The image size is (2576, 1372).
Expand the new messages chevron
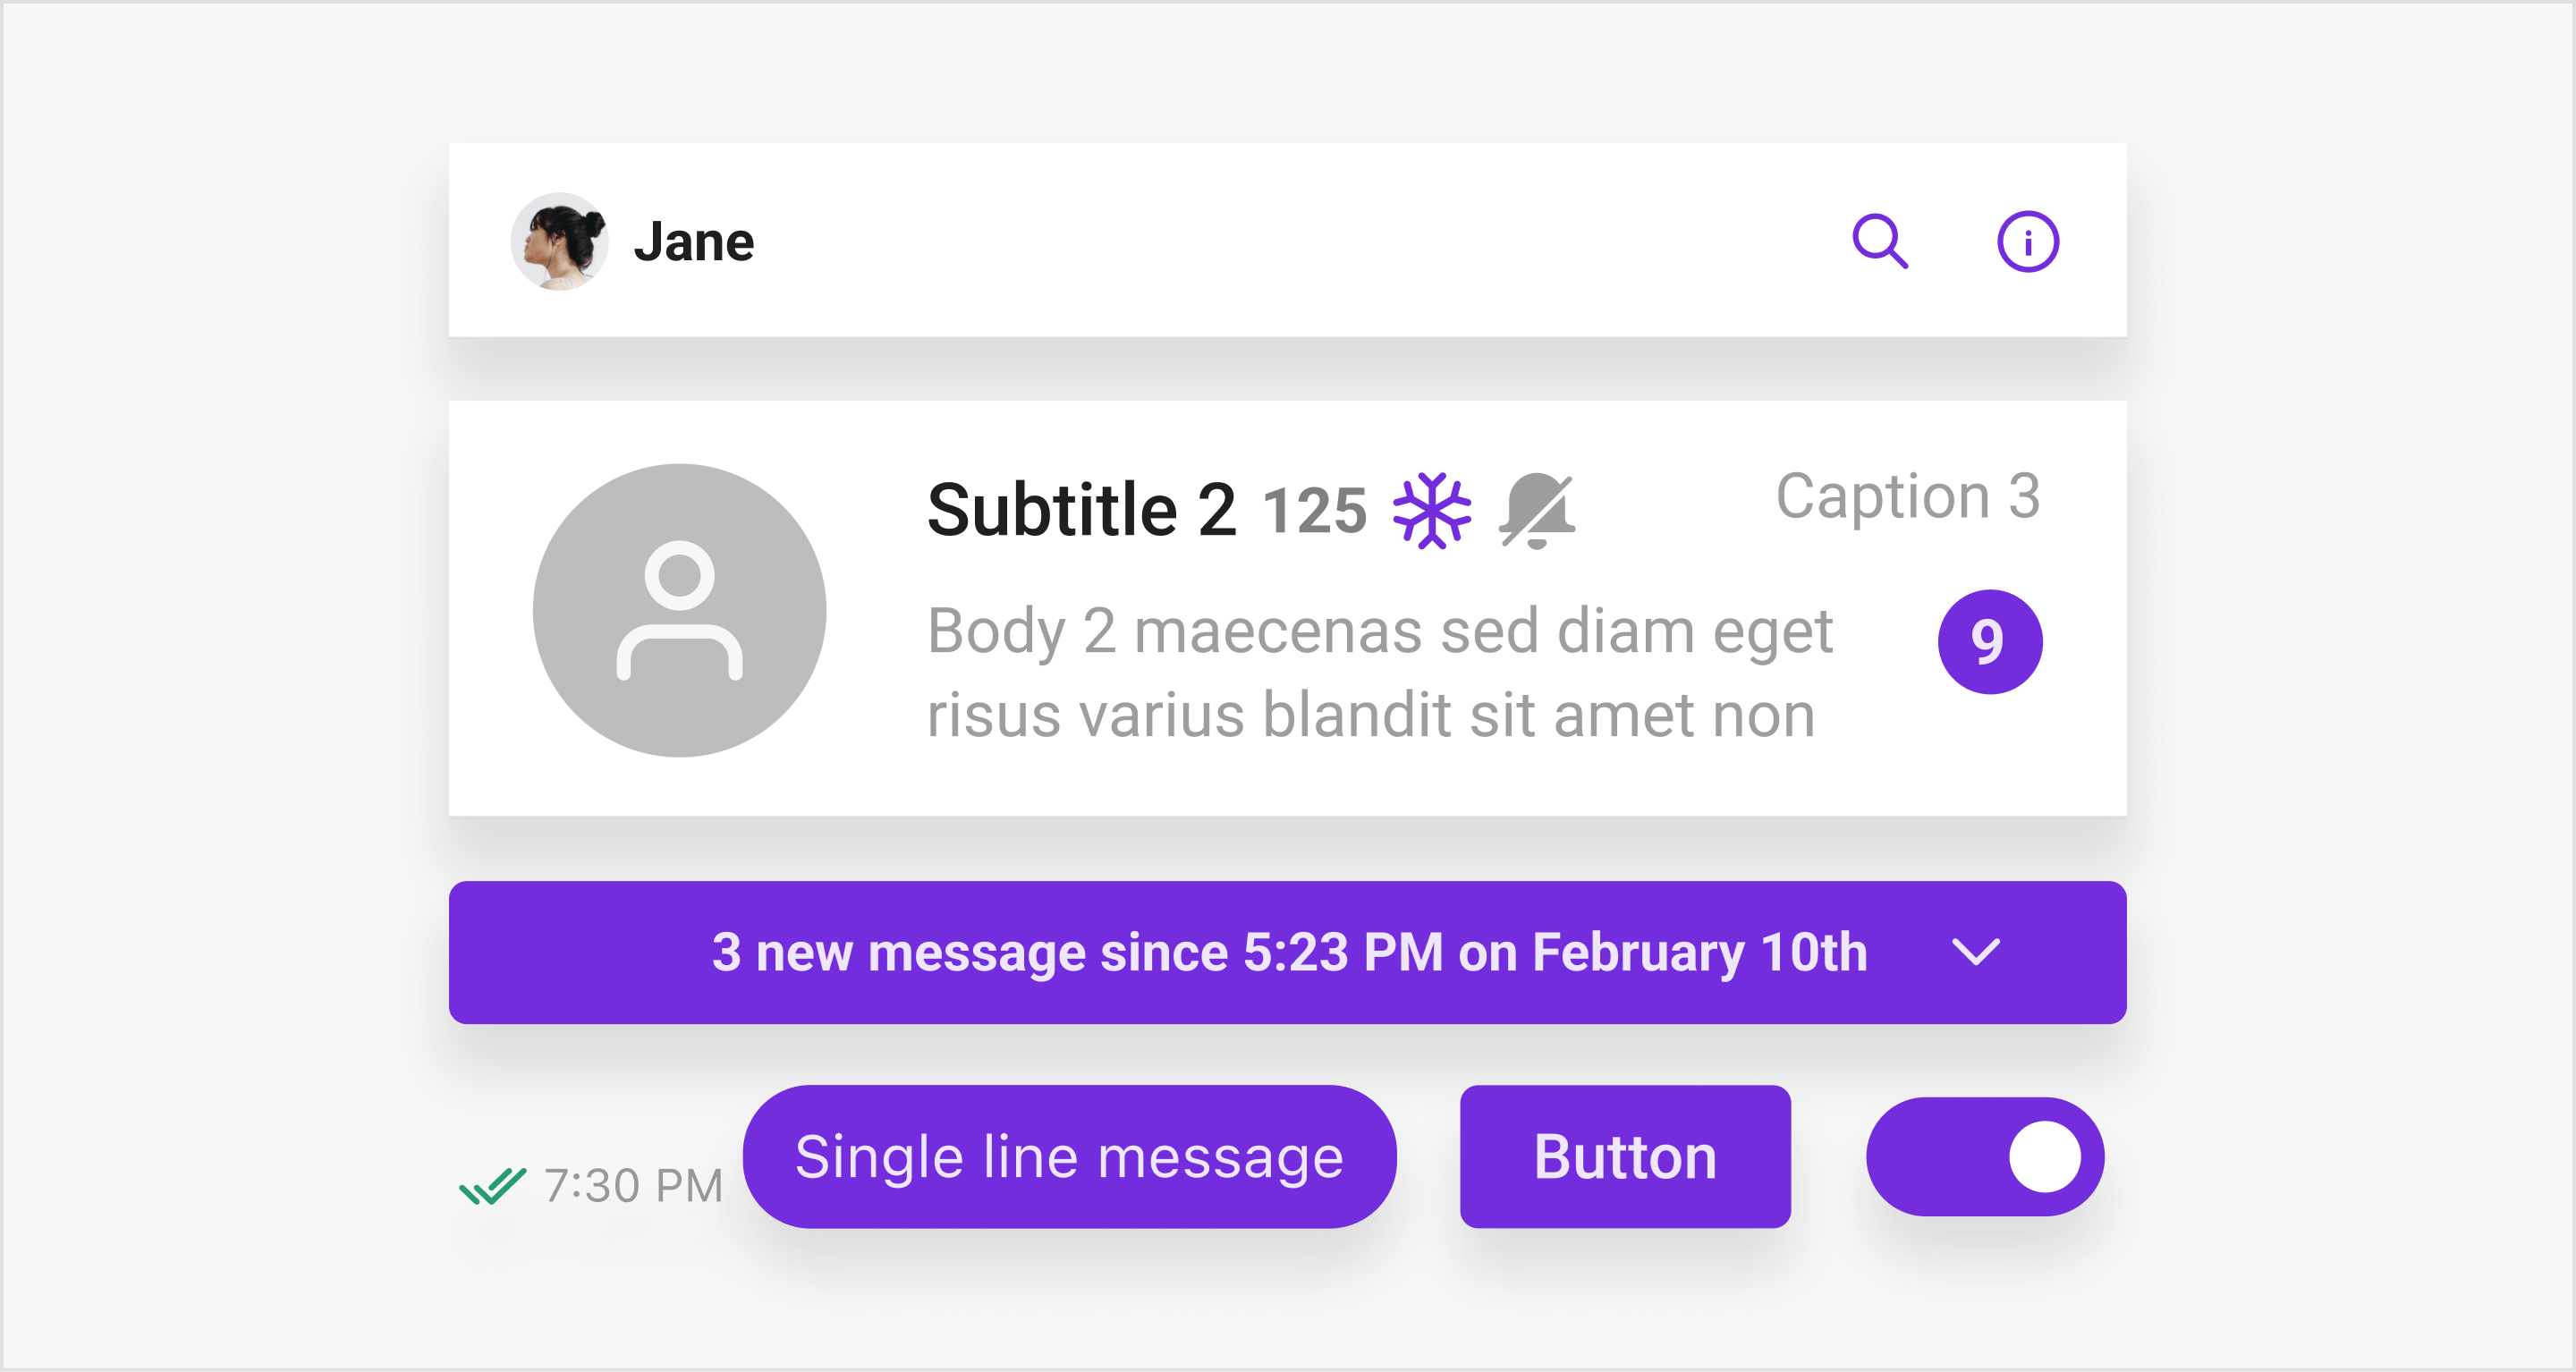pyautogui.click(x=1976, y=951)
